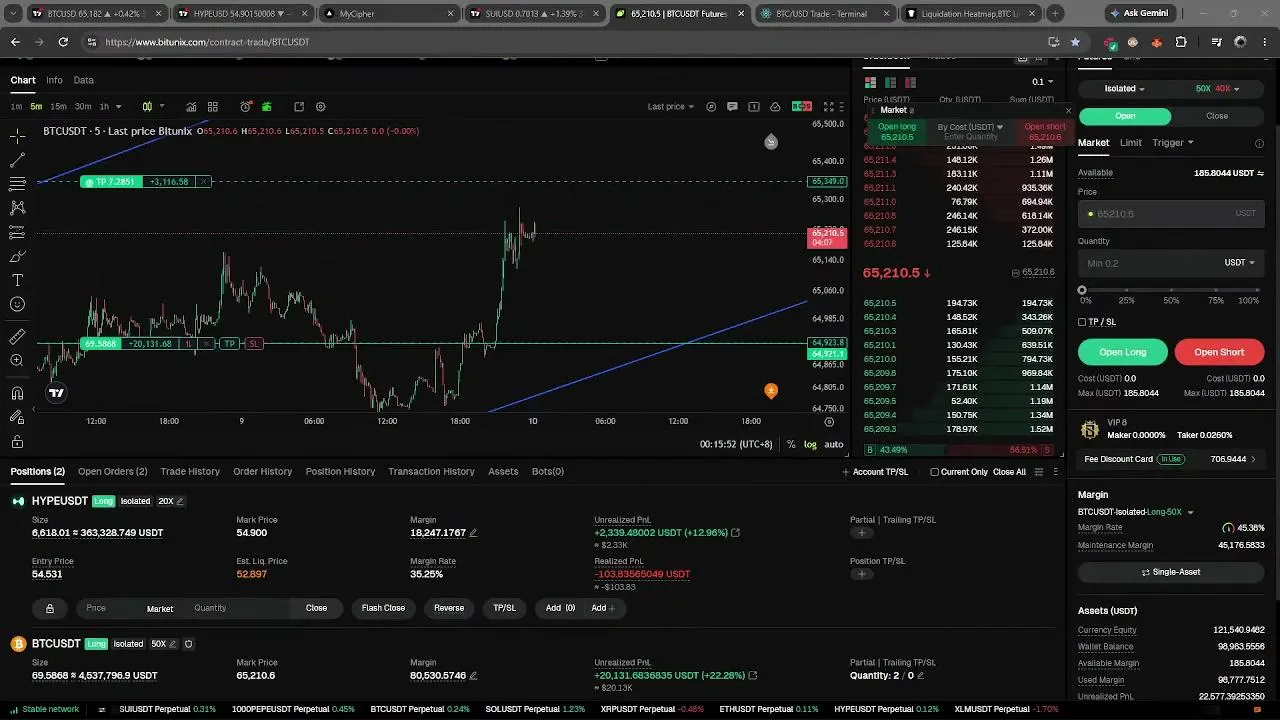
Task: Open the Fibonacci/horizontal lines tool
Action: [x=17, y=184]
